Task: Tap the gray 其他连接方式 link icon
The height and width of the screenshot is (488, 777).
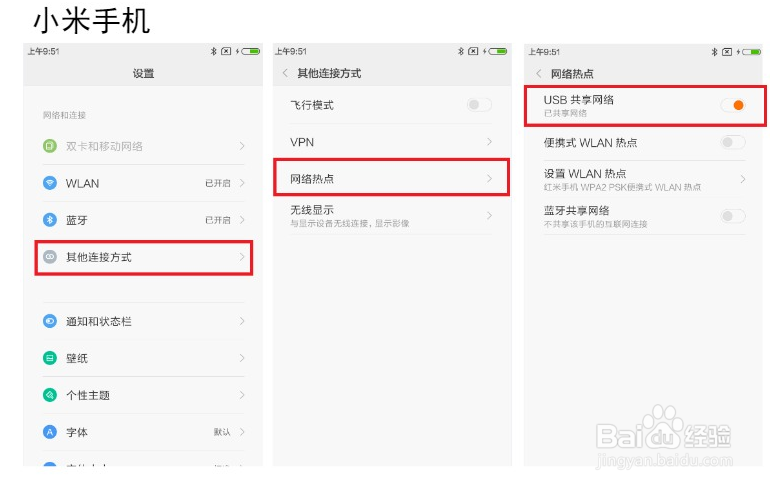Action: pyautogui.click(x=50, y=257)
